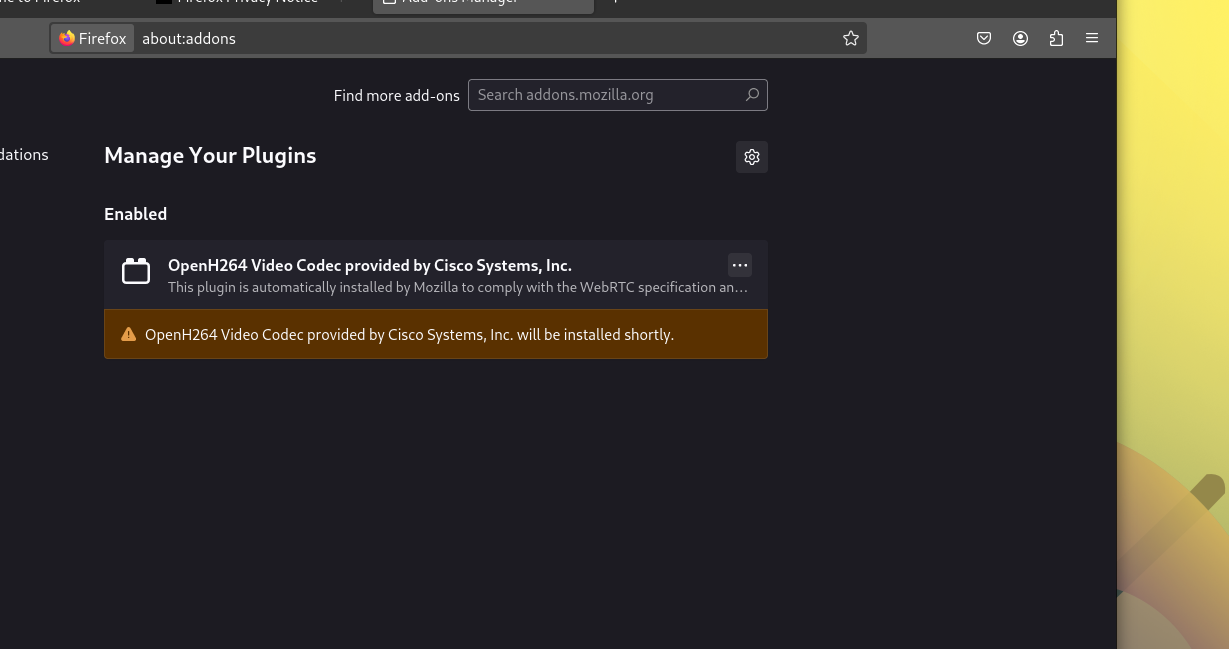Click the plugin description about WebRTC specification

tap(458, 287)
